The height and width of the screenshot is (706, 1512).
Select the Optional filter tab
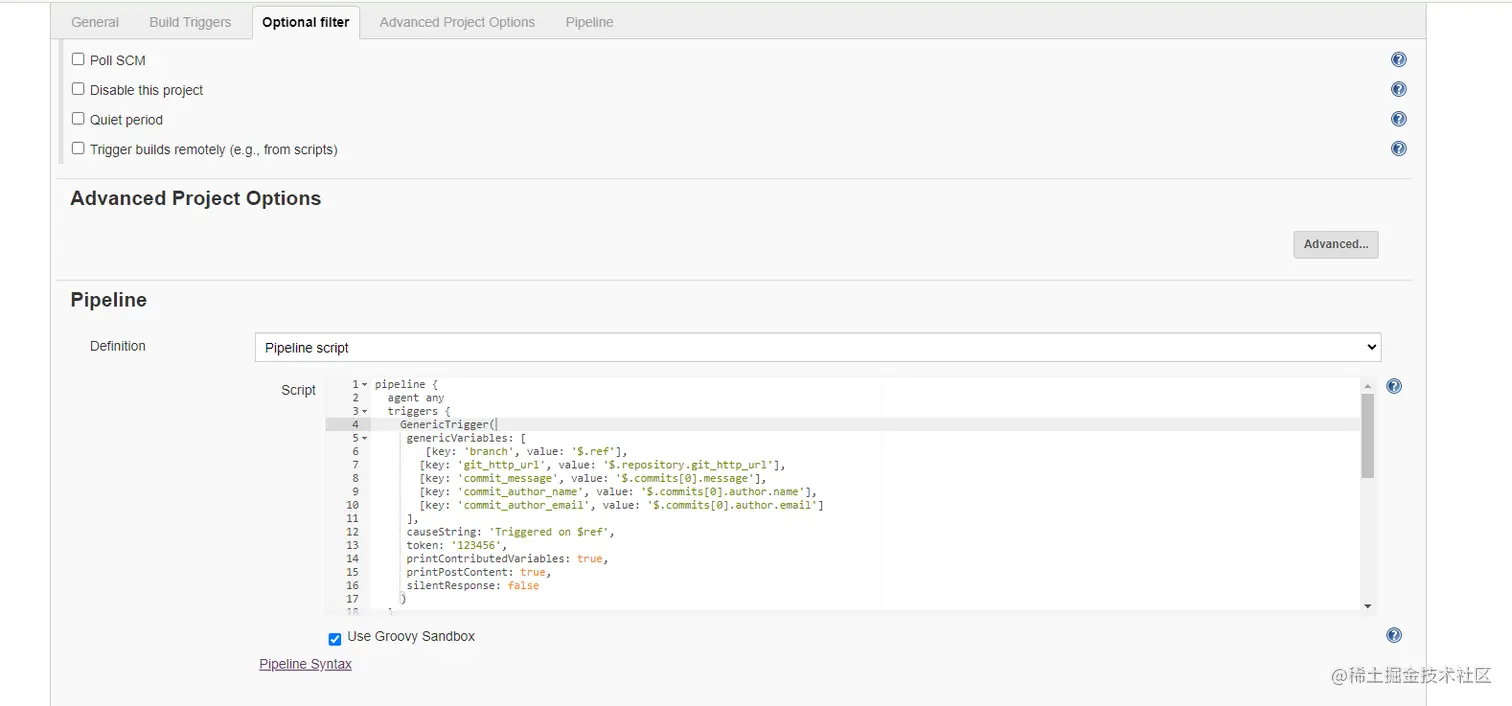pos(305,22)
